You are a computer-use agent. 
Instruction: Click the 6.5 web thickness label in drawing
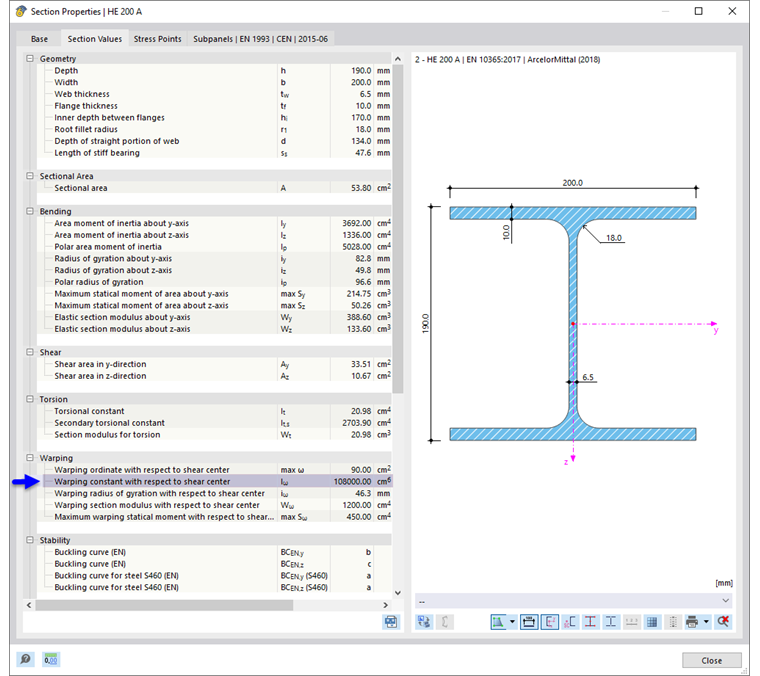[588, 377]
